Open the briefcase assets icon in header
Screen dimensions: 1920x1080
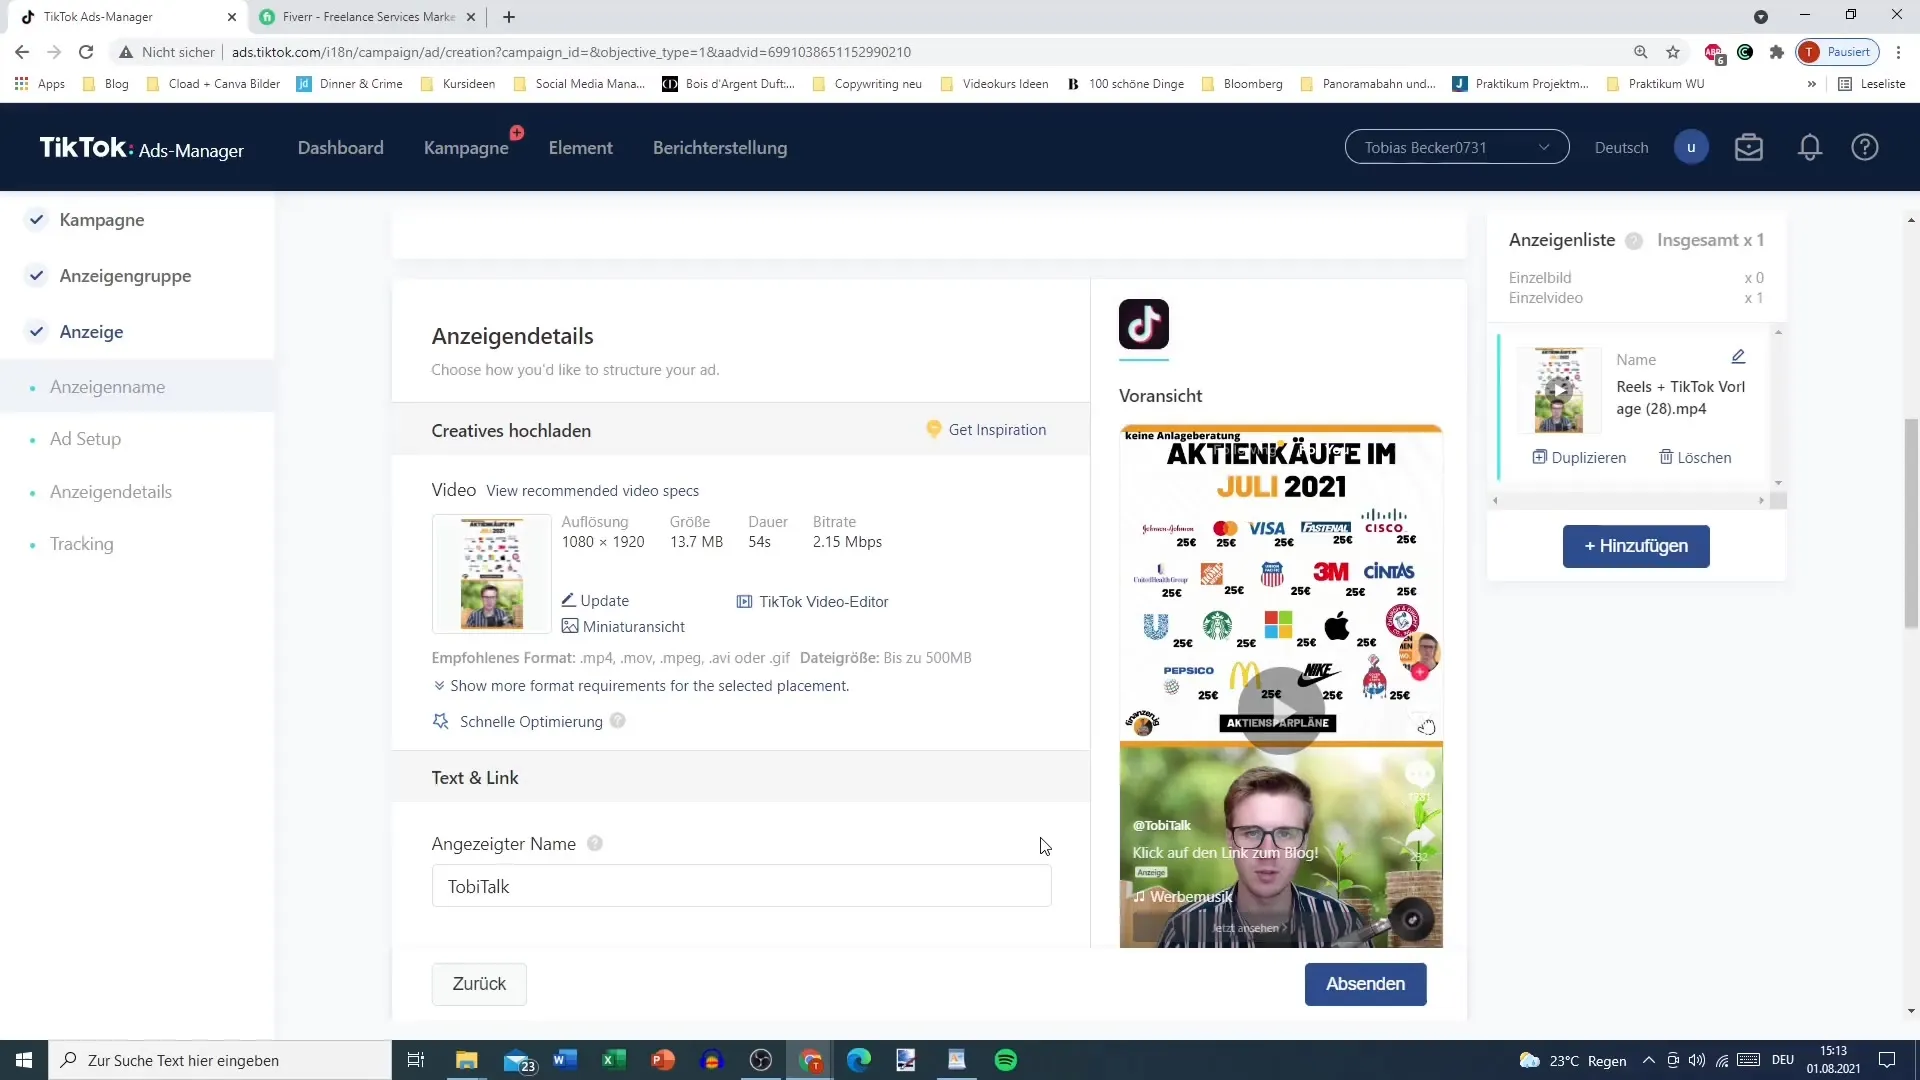pos(1749,148)
